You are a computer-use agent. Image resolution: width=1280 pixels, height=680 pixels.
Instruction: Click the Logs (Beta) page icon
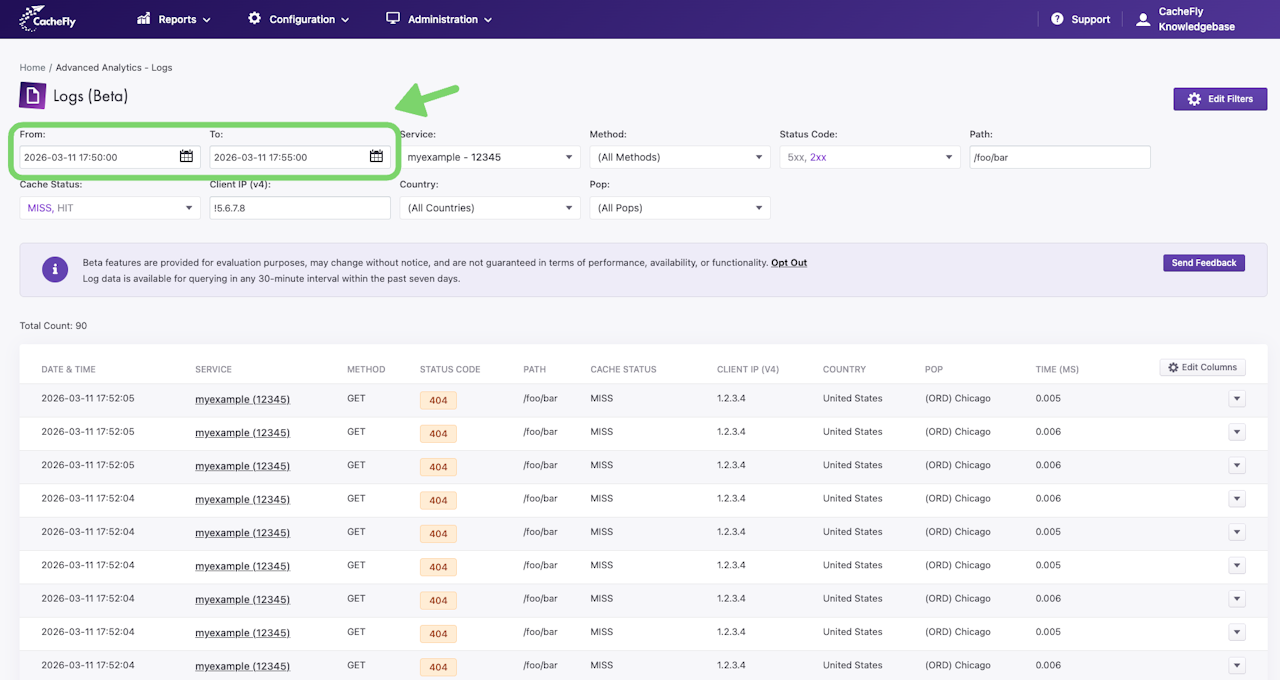point(32,96)
